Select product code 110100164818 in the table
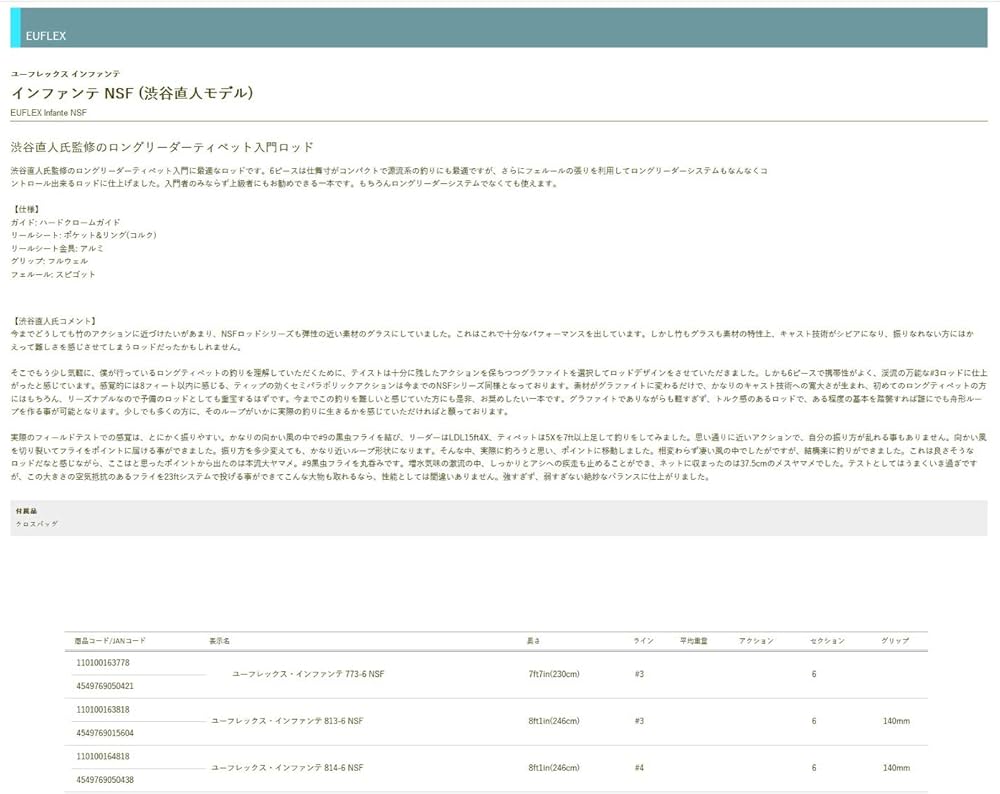This screenshot has height=794, width=1000. pos(106,756)
